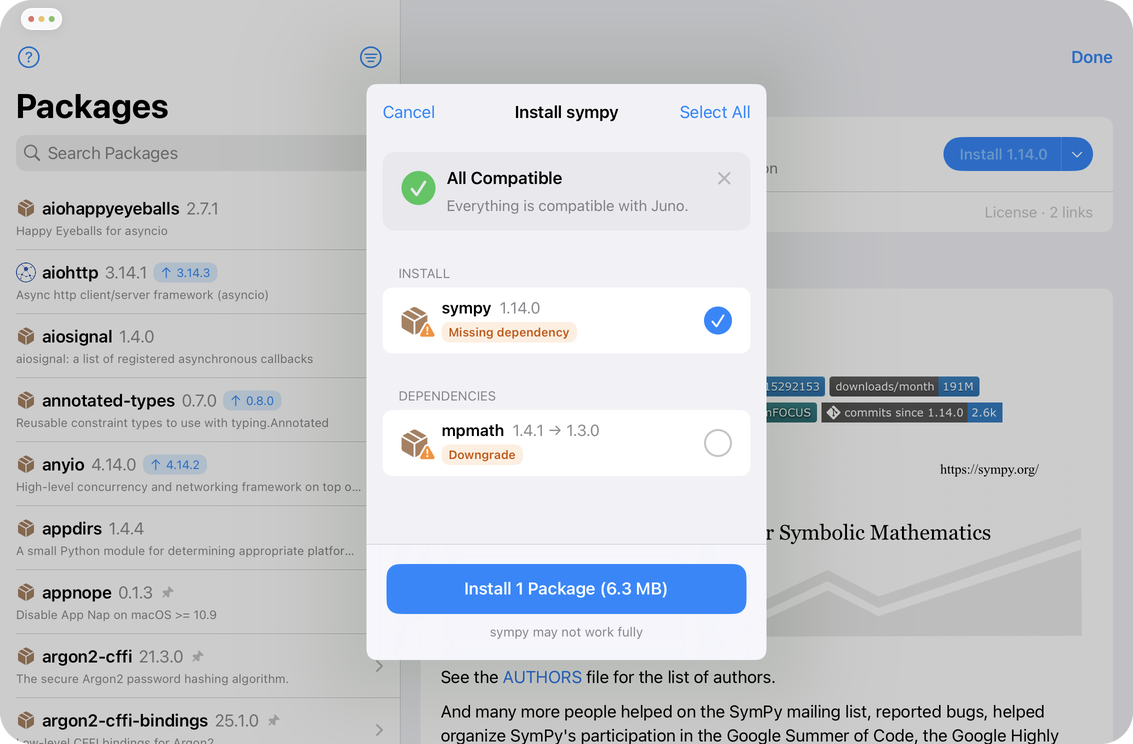Click the https://sympy.org/ text
The height and width of the screenshot is (744, 1133).
989,470
